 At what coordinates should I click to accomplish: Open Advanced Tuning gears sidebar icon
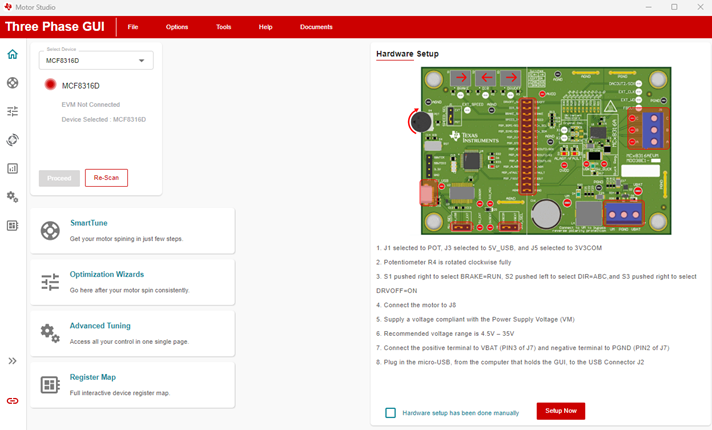12,197
